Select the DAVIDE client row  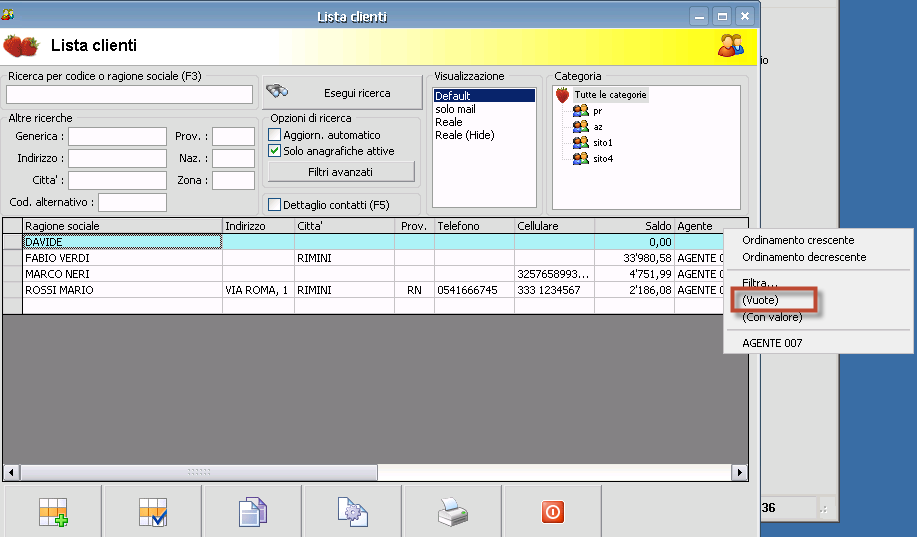(x=122, y=242)
